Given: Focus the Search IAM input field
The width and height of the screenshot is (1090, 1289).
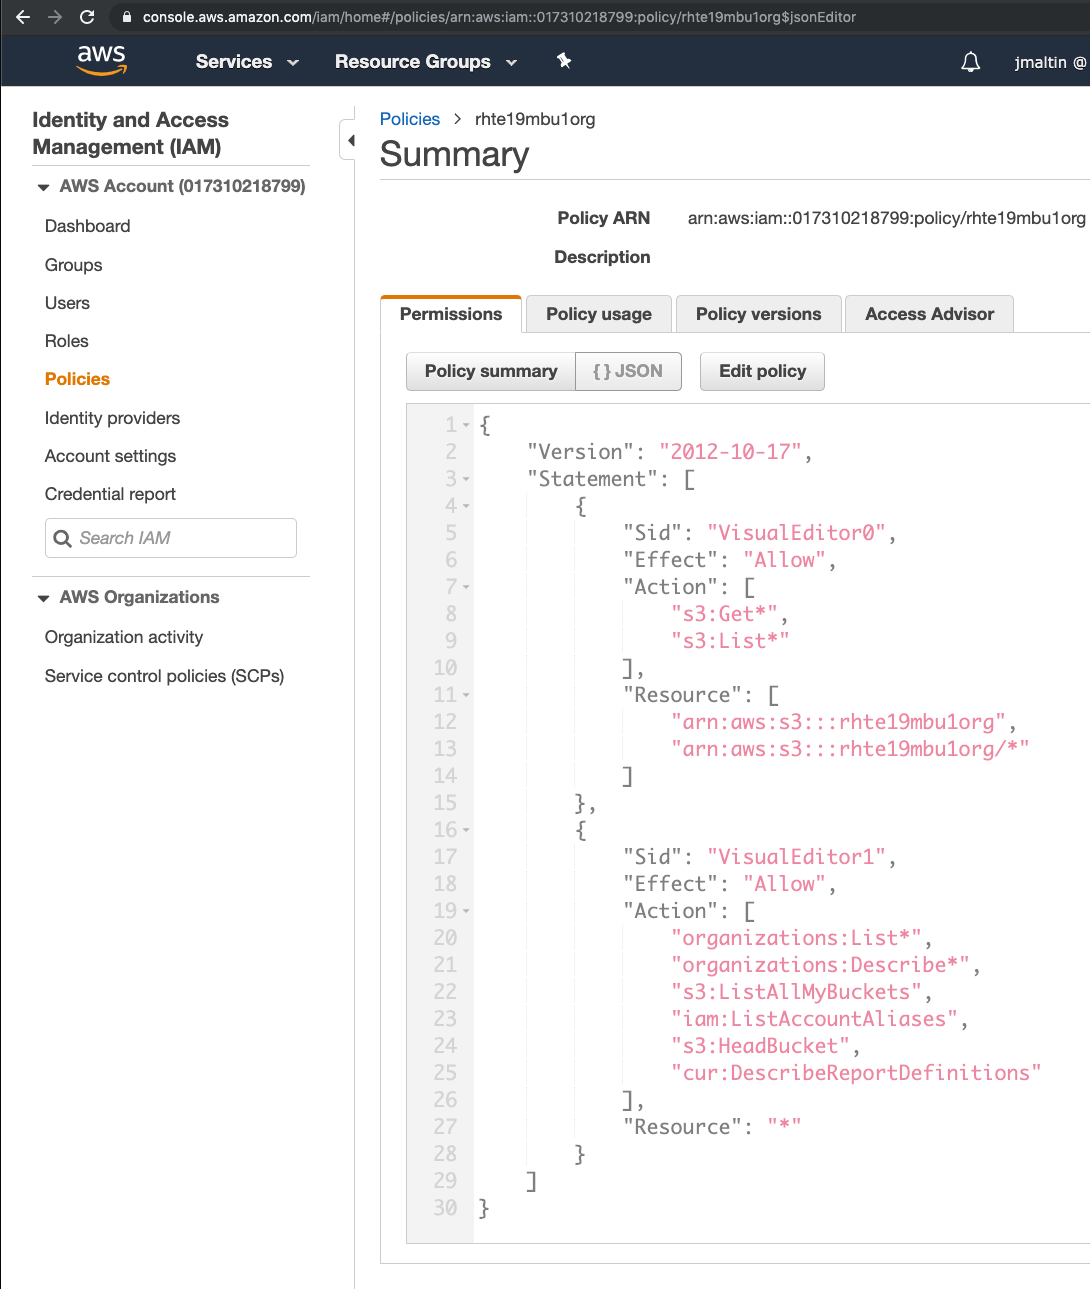Looking at the screenshot, I should click(171, 538).
